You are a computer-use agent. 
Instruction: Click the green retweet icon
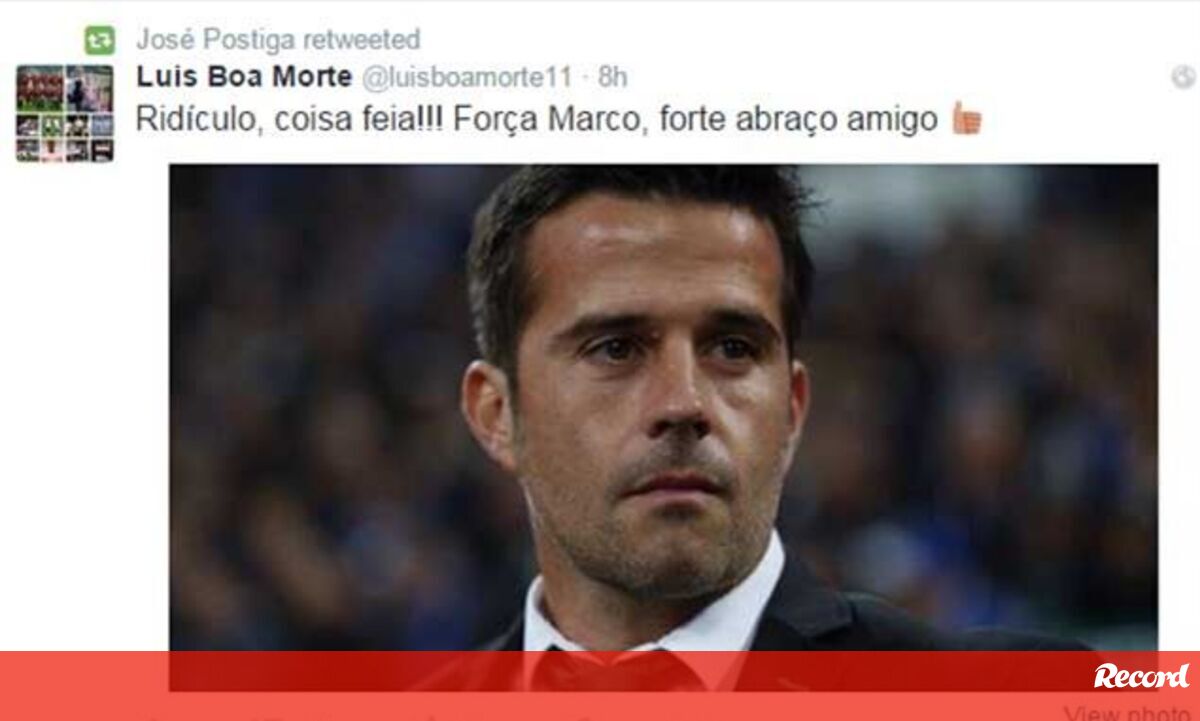click(99, 40)
